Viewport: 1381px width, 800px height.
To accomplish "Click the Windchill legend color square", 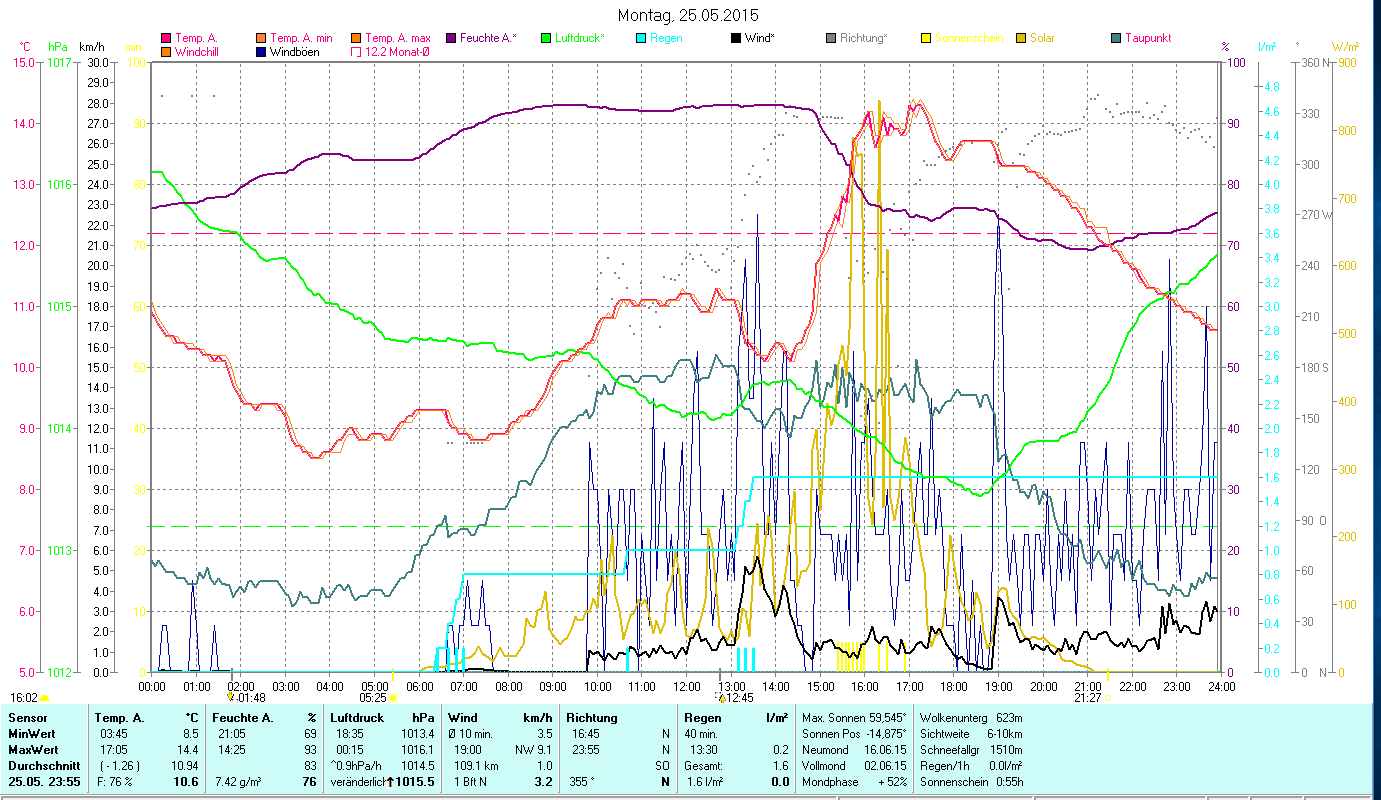I will (165, 51).
